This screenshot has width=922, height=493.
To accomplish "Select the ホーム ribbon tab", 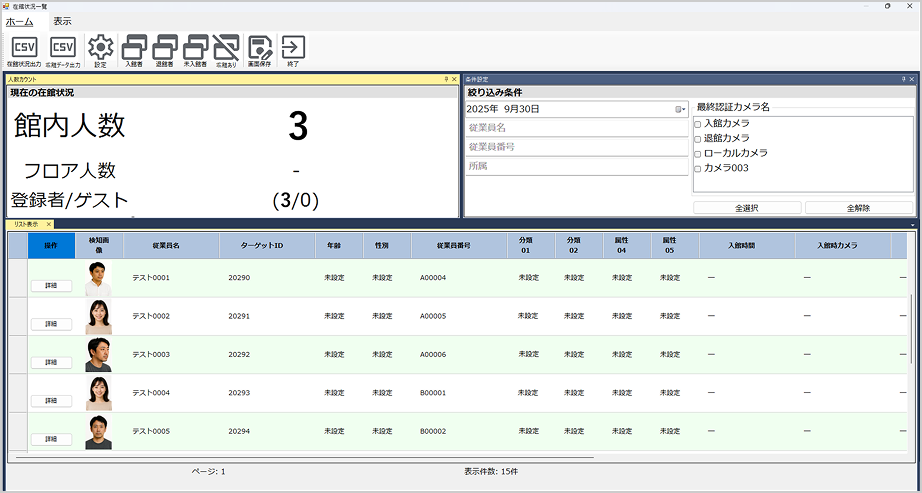I will click(x=19, y=21).
